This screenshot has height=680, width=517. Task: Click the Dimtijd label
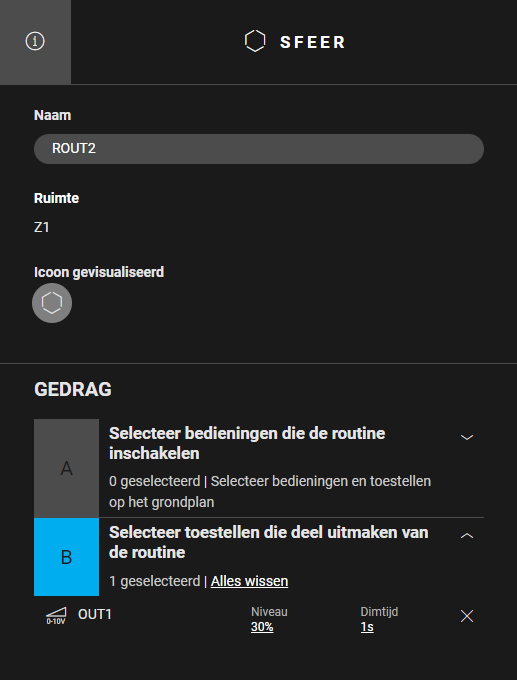click(379, 612)
